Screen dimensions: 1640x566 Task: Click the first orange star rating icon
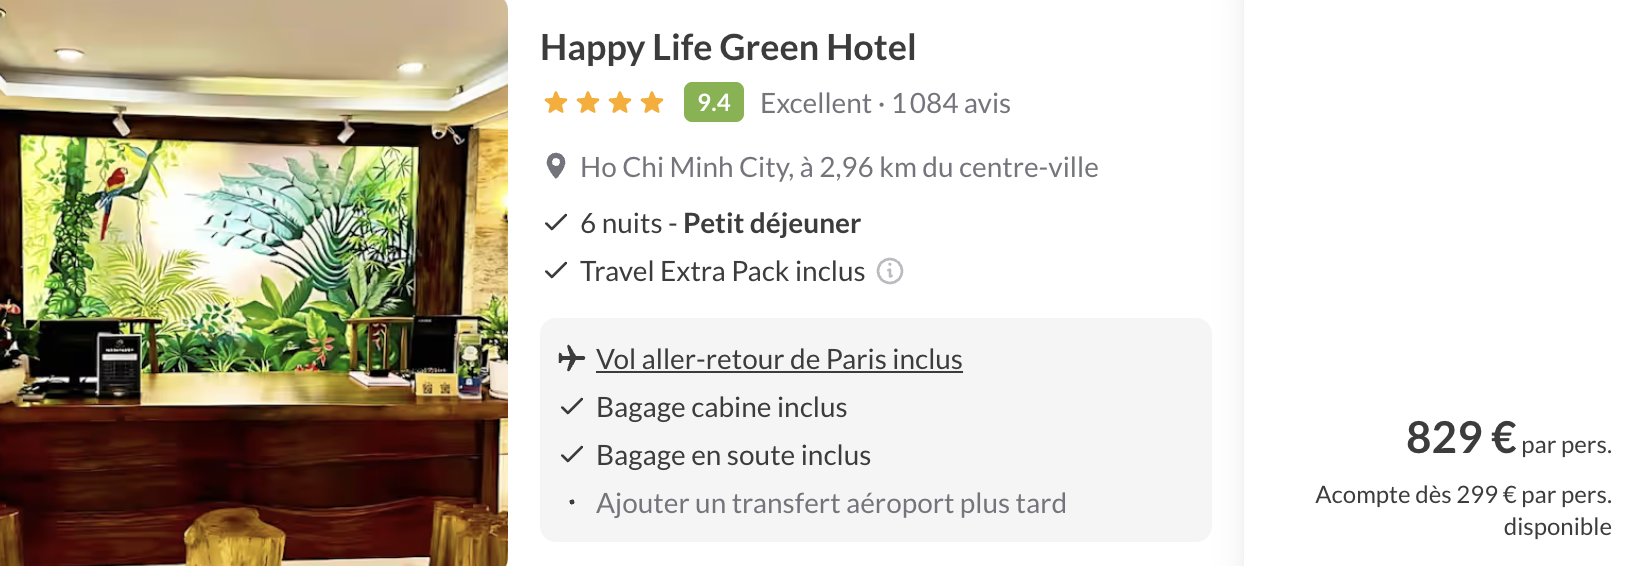tap(556, 103)
